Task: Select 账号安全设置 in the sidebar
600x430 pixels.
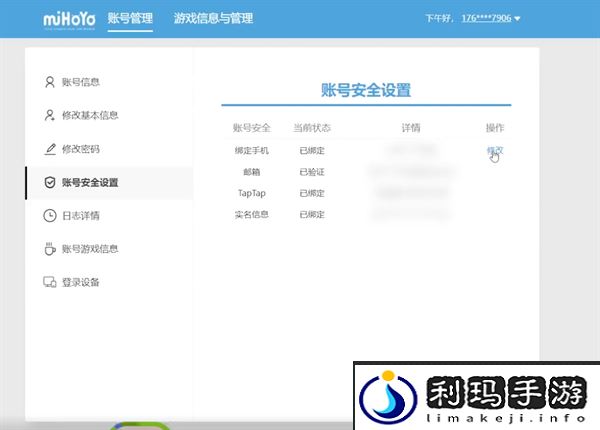Action: pos(109,182)
